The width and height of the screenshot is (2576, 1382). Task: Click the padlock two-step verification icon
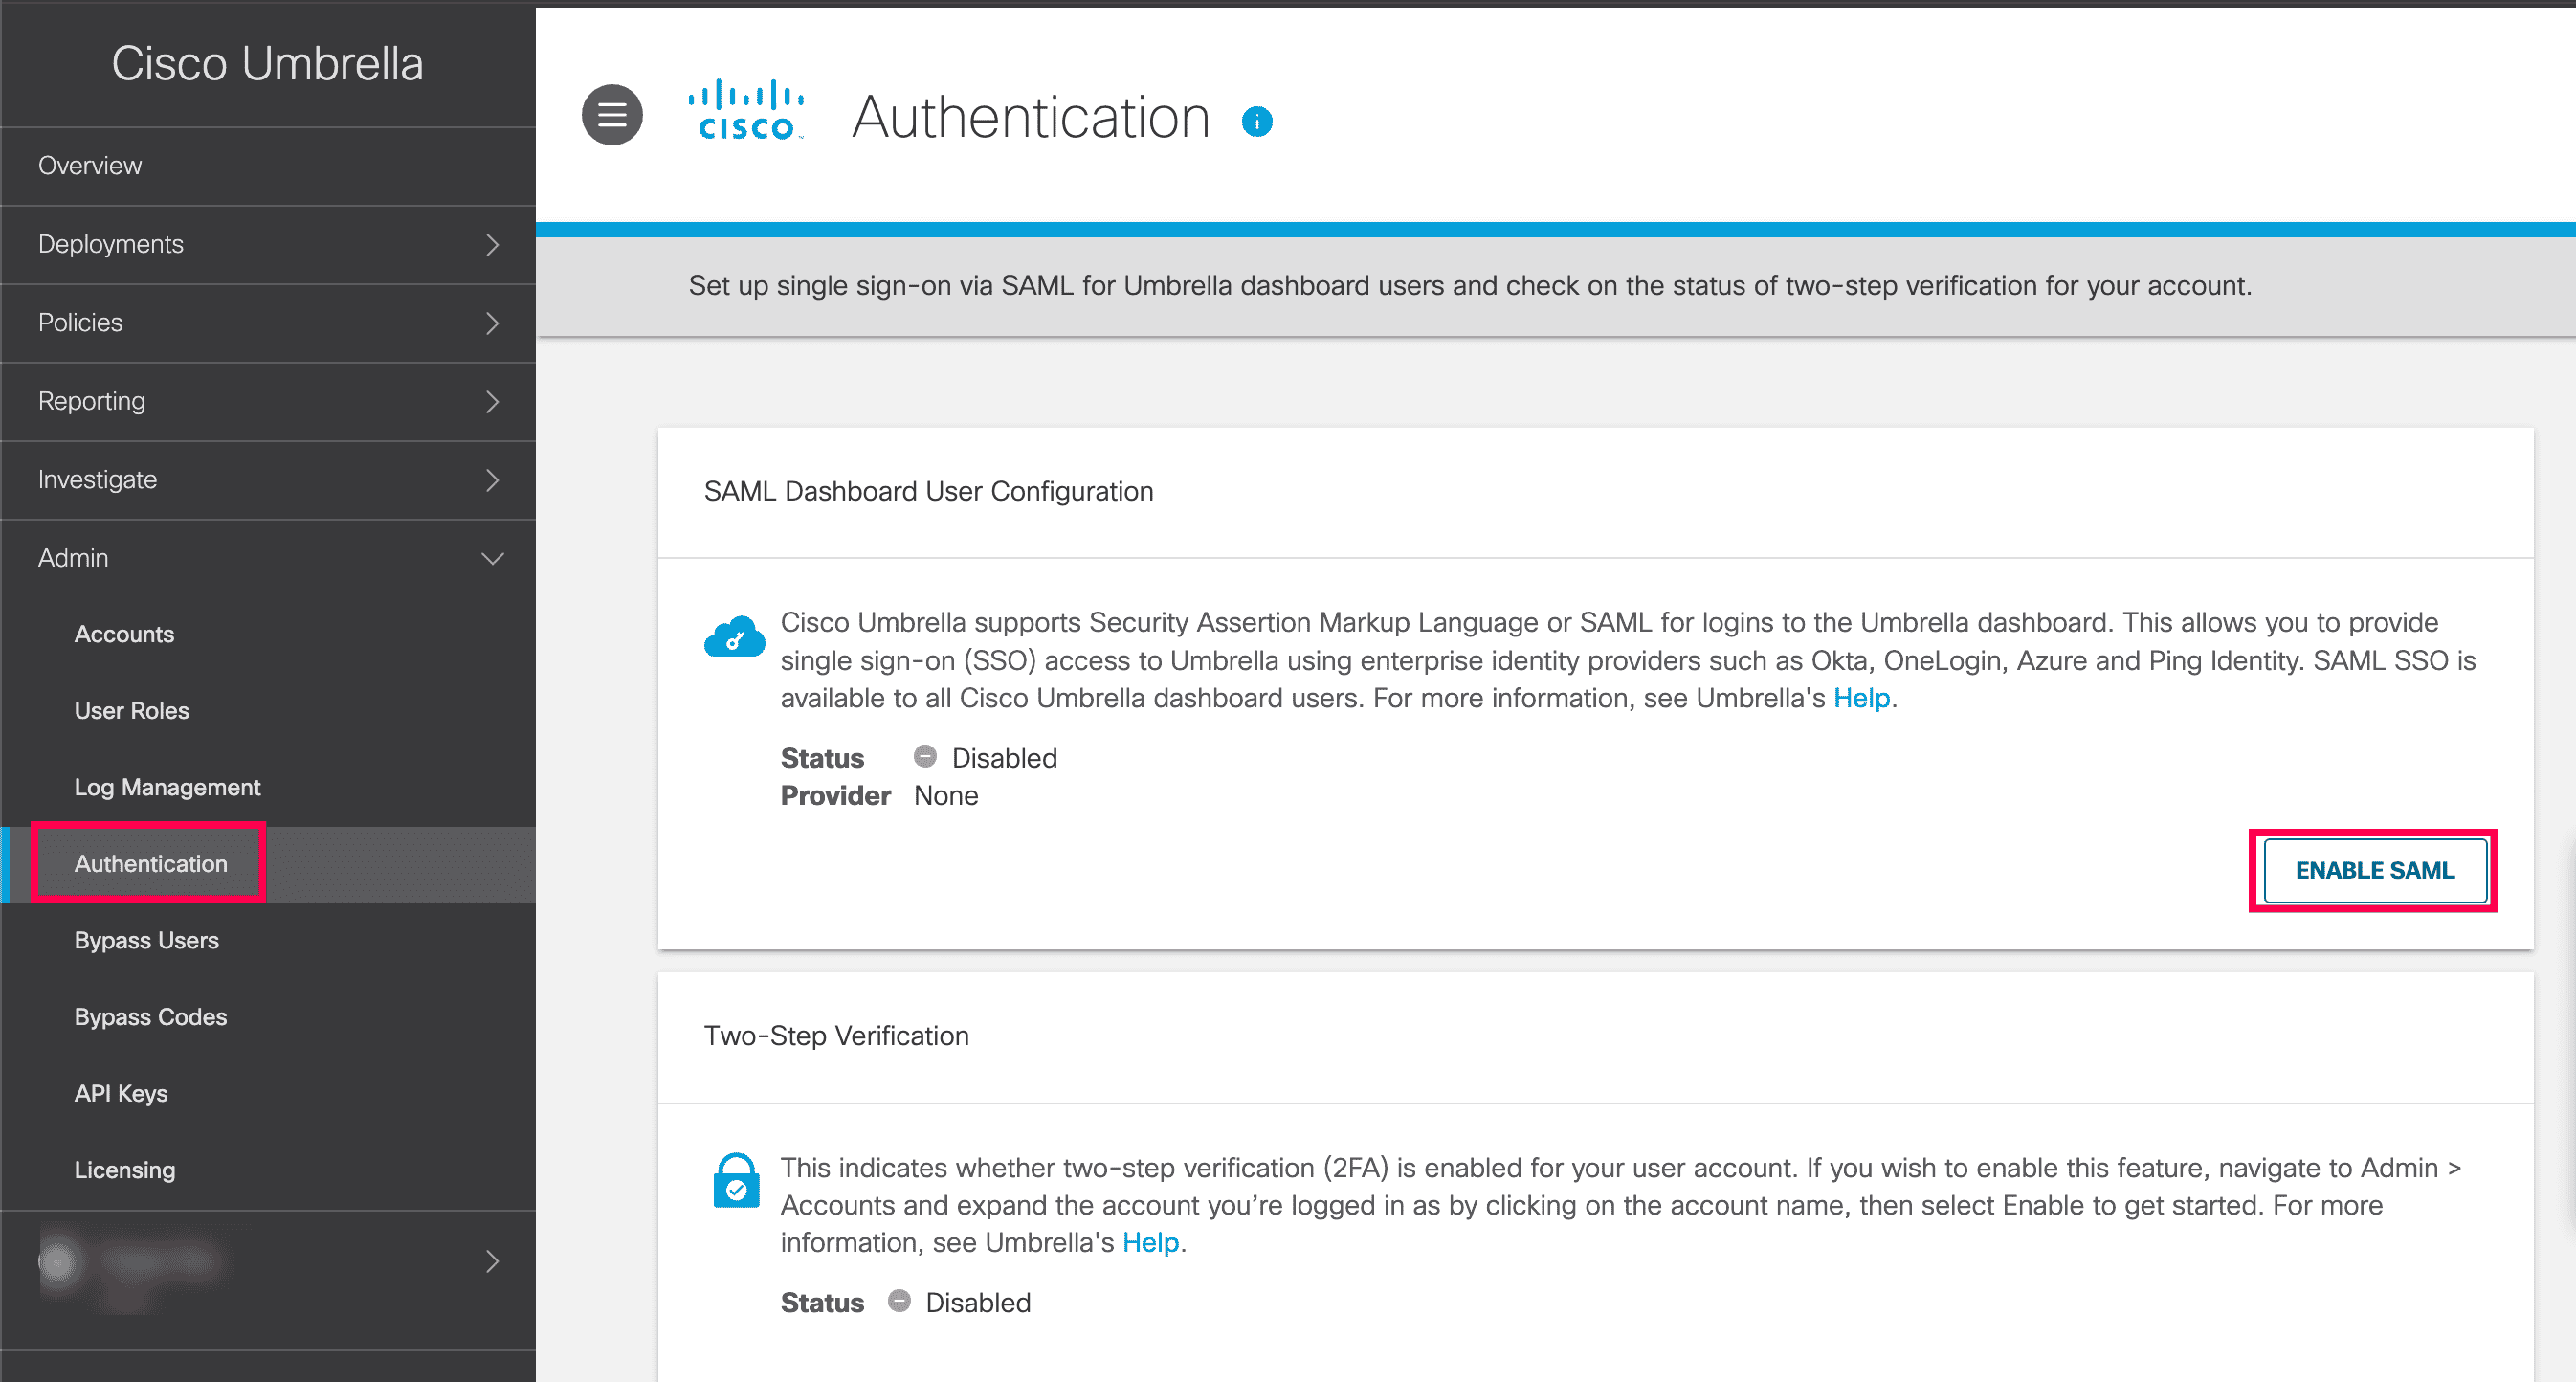(736, 1181)
